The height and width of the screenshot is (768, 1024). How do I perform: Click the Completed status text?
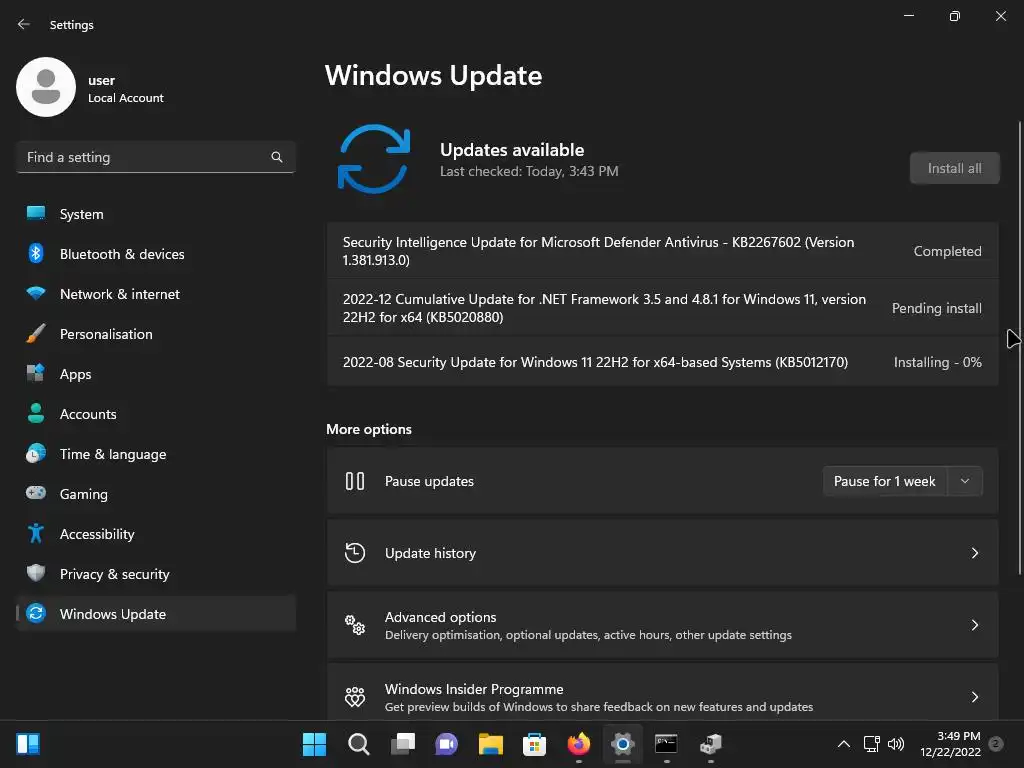click(x=947, y=251)
